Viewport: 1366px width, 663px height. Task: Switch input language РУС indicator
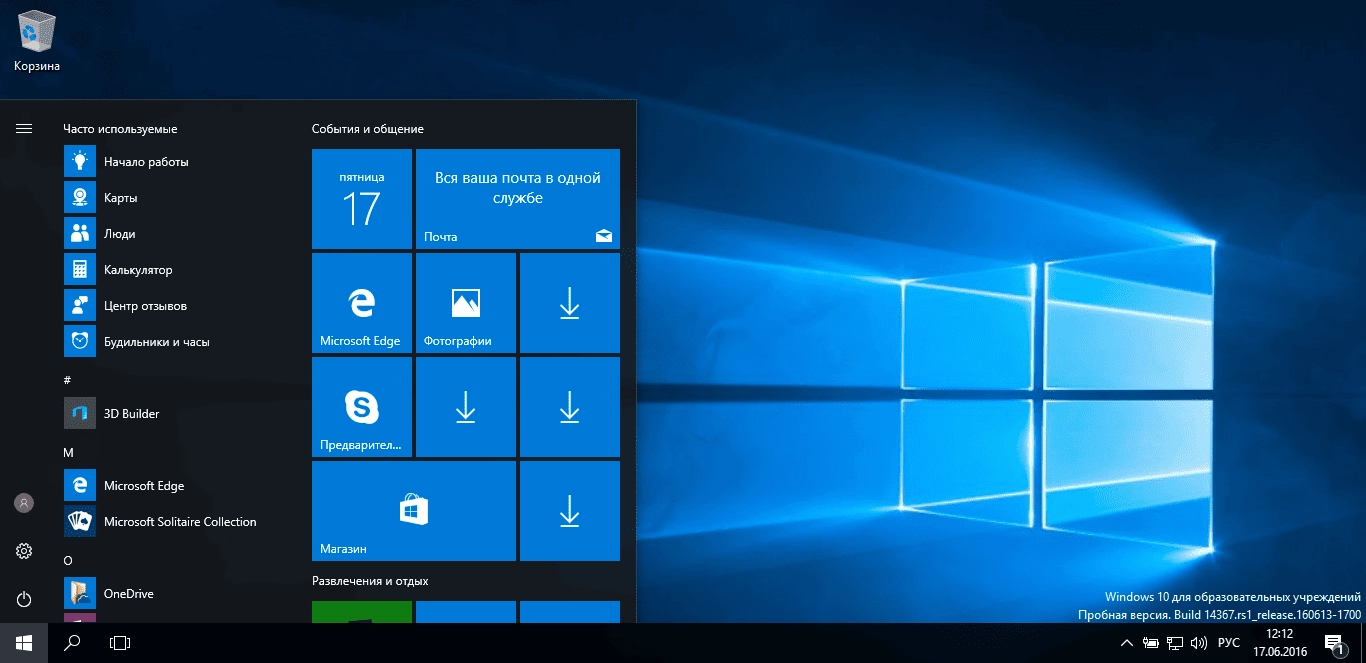[1229, 643]
